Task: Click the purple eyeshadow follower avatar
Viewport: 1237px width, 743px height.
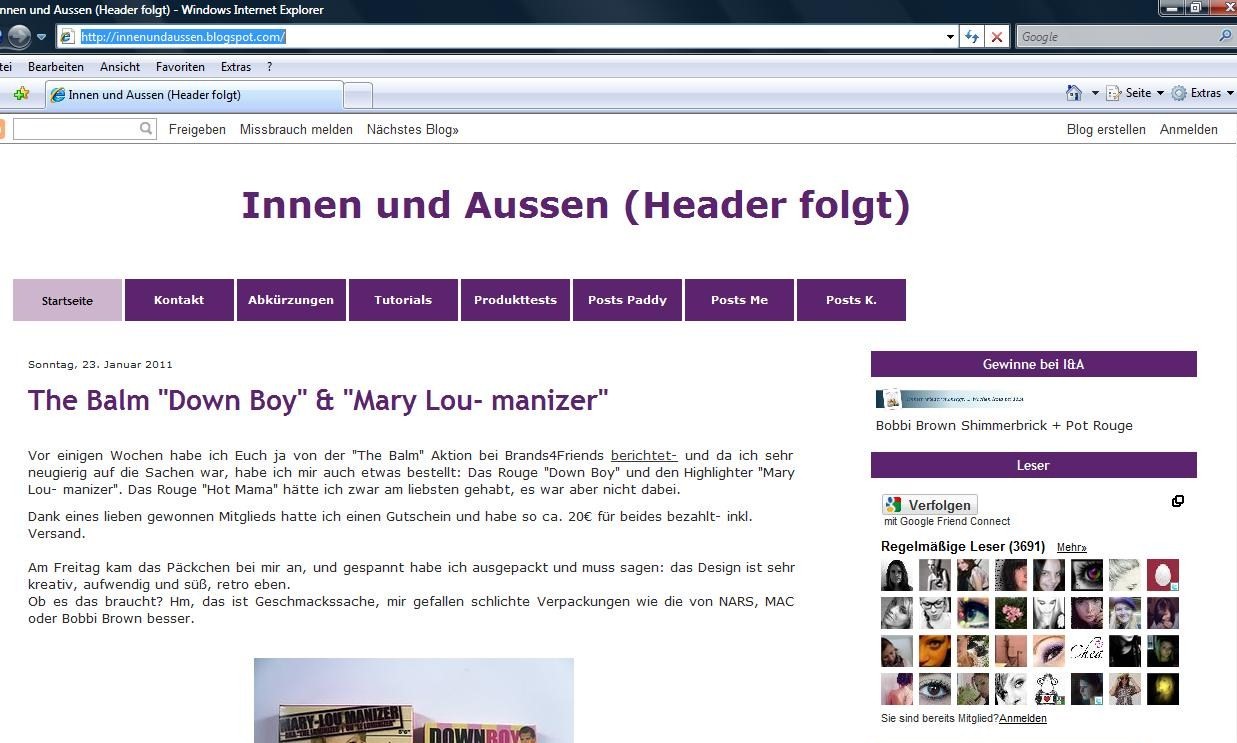Action: click(1049, 651)
